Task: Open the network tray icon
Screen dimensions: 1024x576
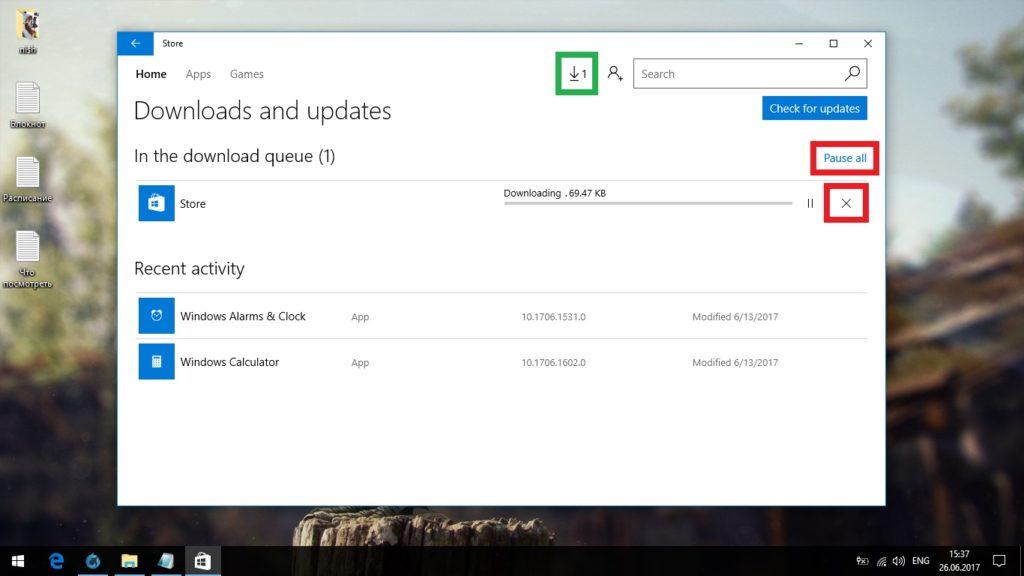Action: click(882, 561)
